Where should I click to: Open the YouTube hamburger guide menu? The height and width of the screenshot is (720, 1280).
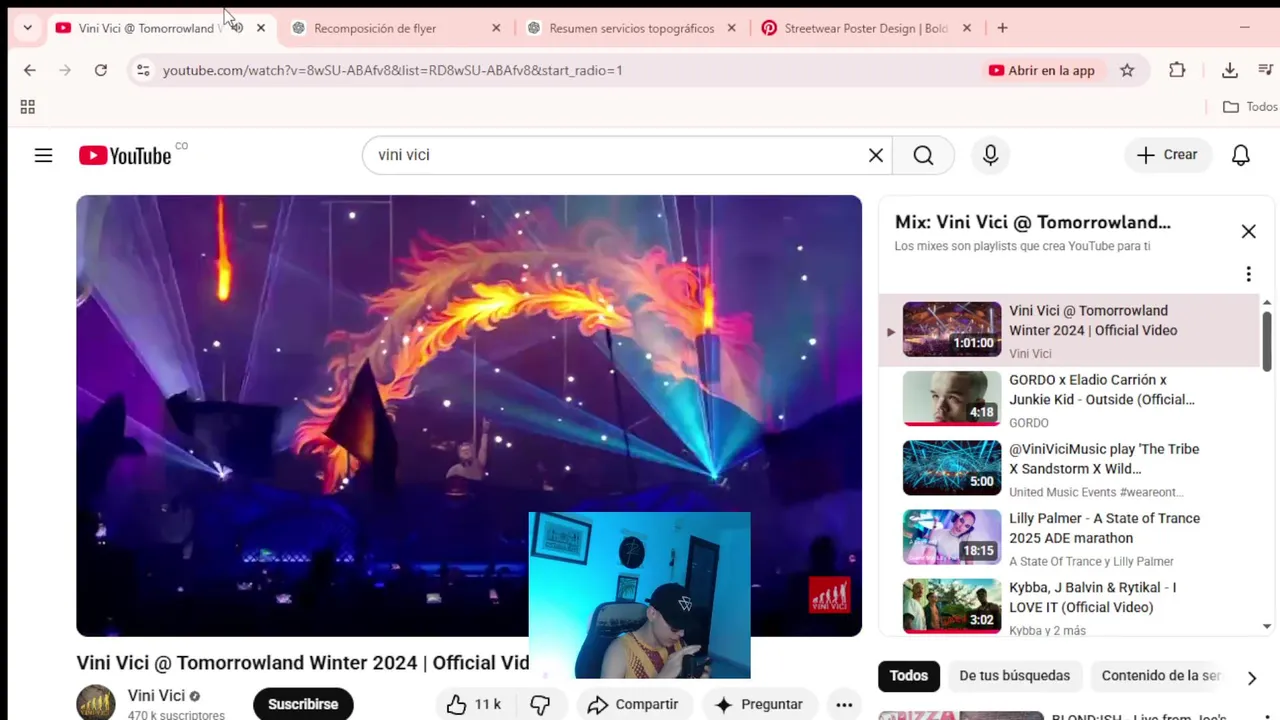43,155
